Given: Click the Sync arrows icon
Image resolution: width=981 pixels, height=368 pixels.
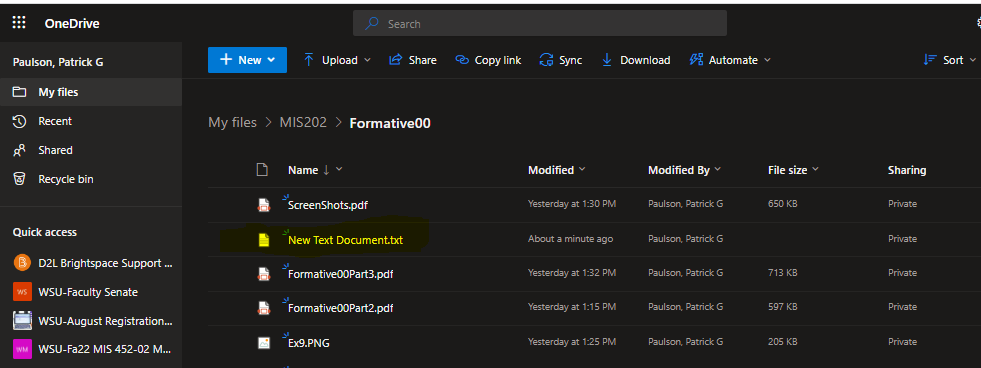Looking at the screenshot, I should click(x=546, y=60).
